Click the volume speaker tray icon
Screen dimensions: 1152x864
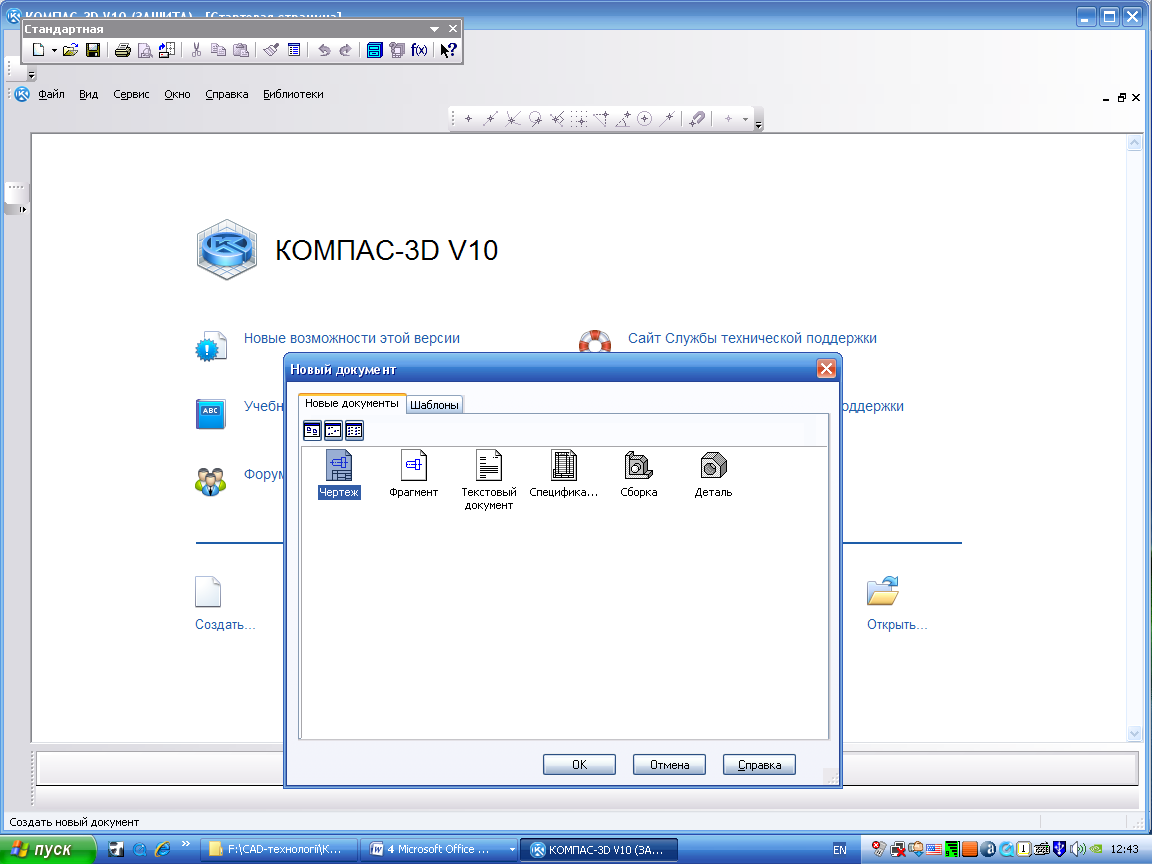(x=1078, y=849)
